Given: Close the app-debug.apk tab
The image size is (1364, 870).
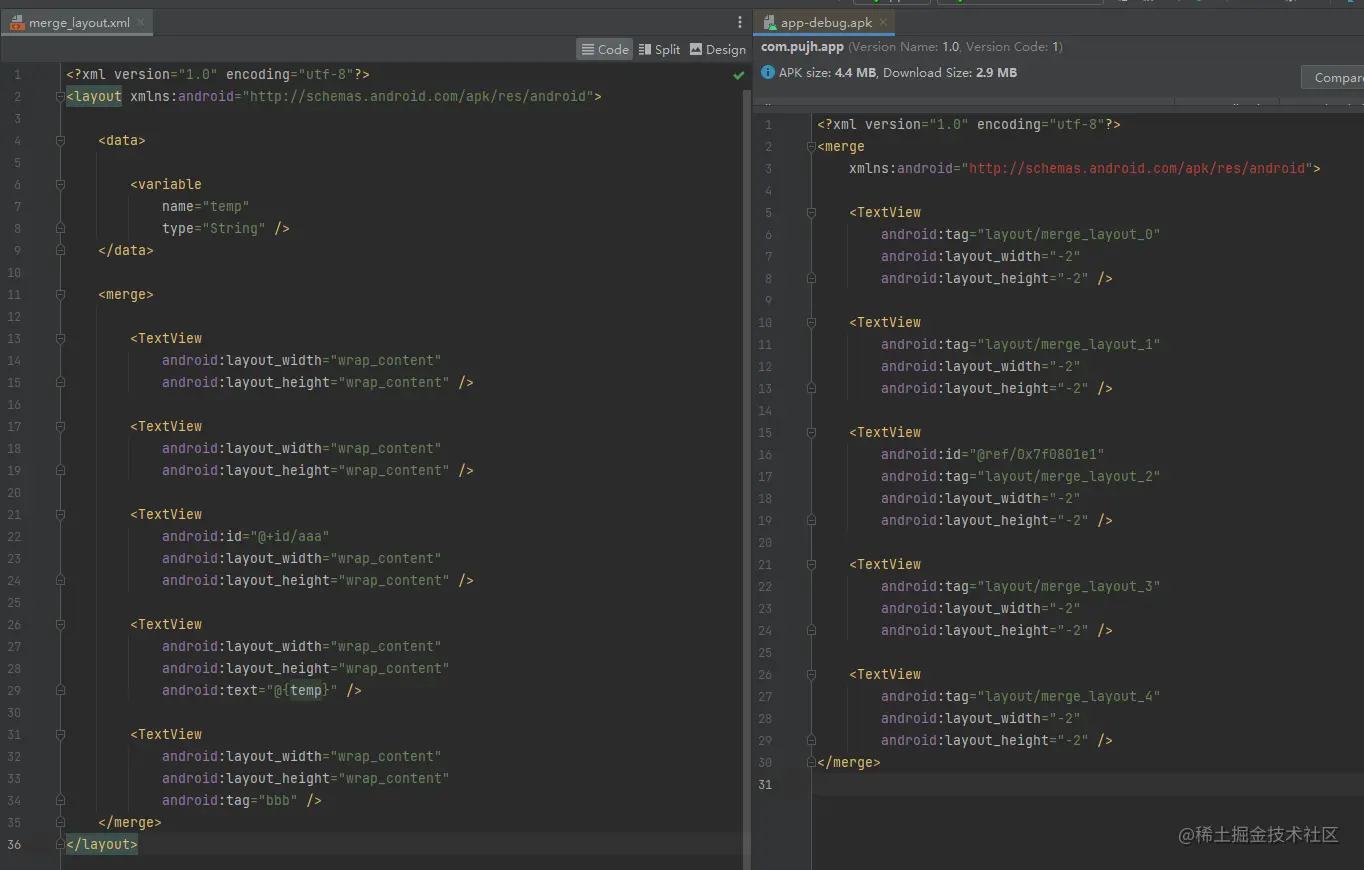Looking at the screenshot, I should click(x=883, y=22).
